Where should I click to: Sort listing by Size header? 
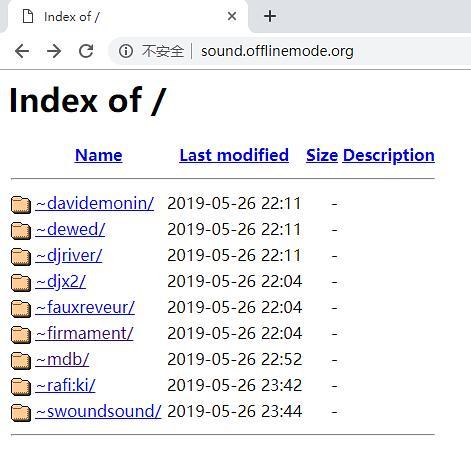(x=322, y=155)
